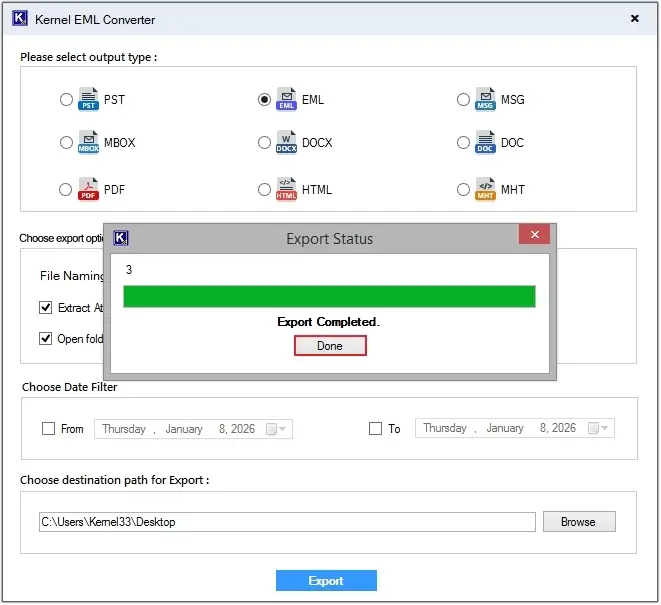Click the DOC file format icon
Viewport: 661px width, 605px height.
pos(485,142)
